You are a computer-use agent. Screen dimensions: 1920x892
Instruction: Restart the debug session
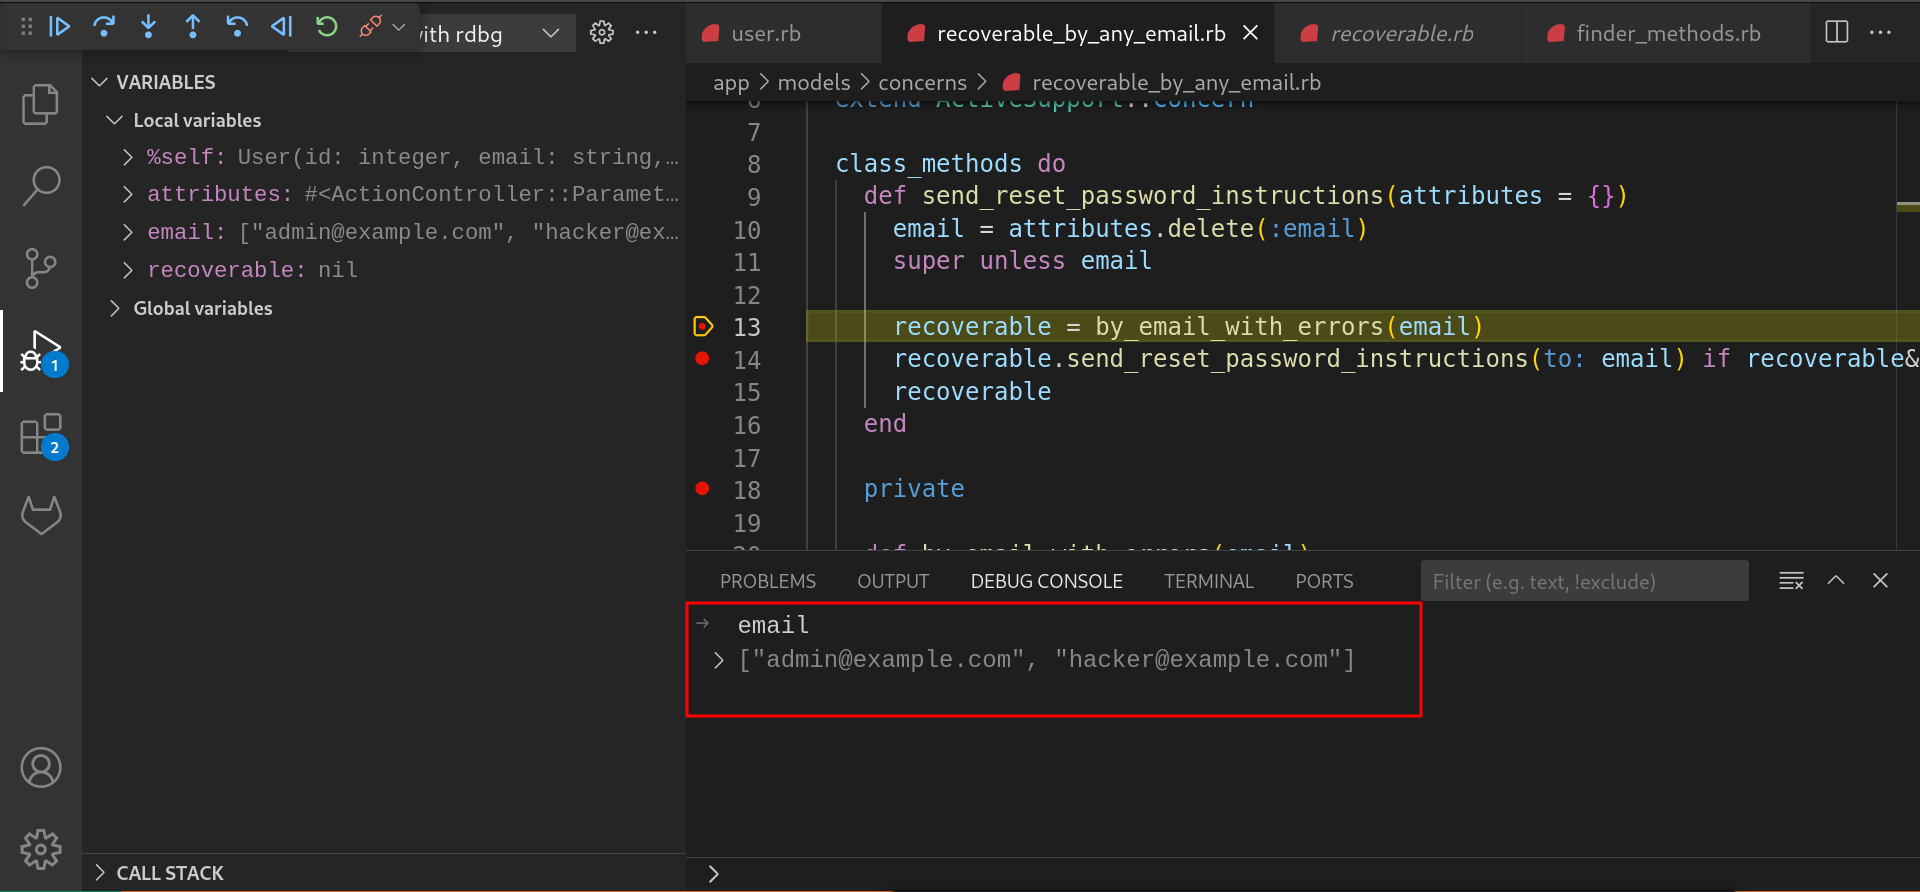(x=326, y=27)
